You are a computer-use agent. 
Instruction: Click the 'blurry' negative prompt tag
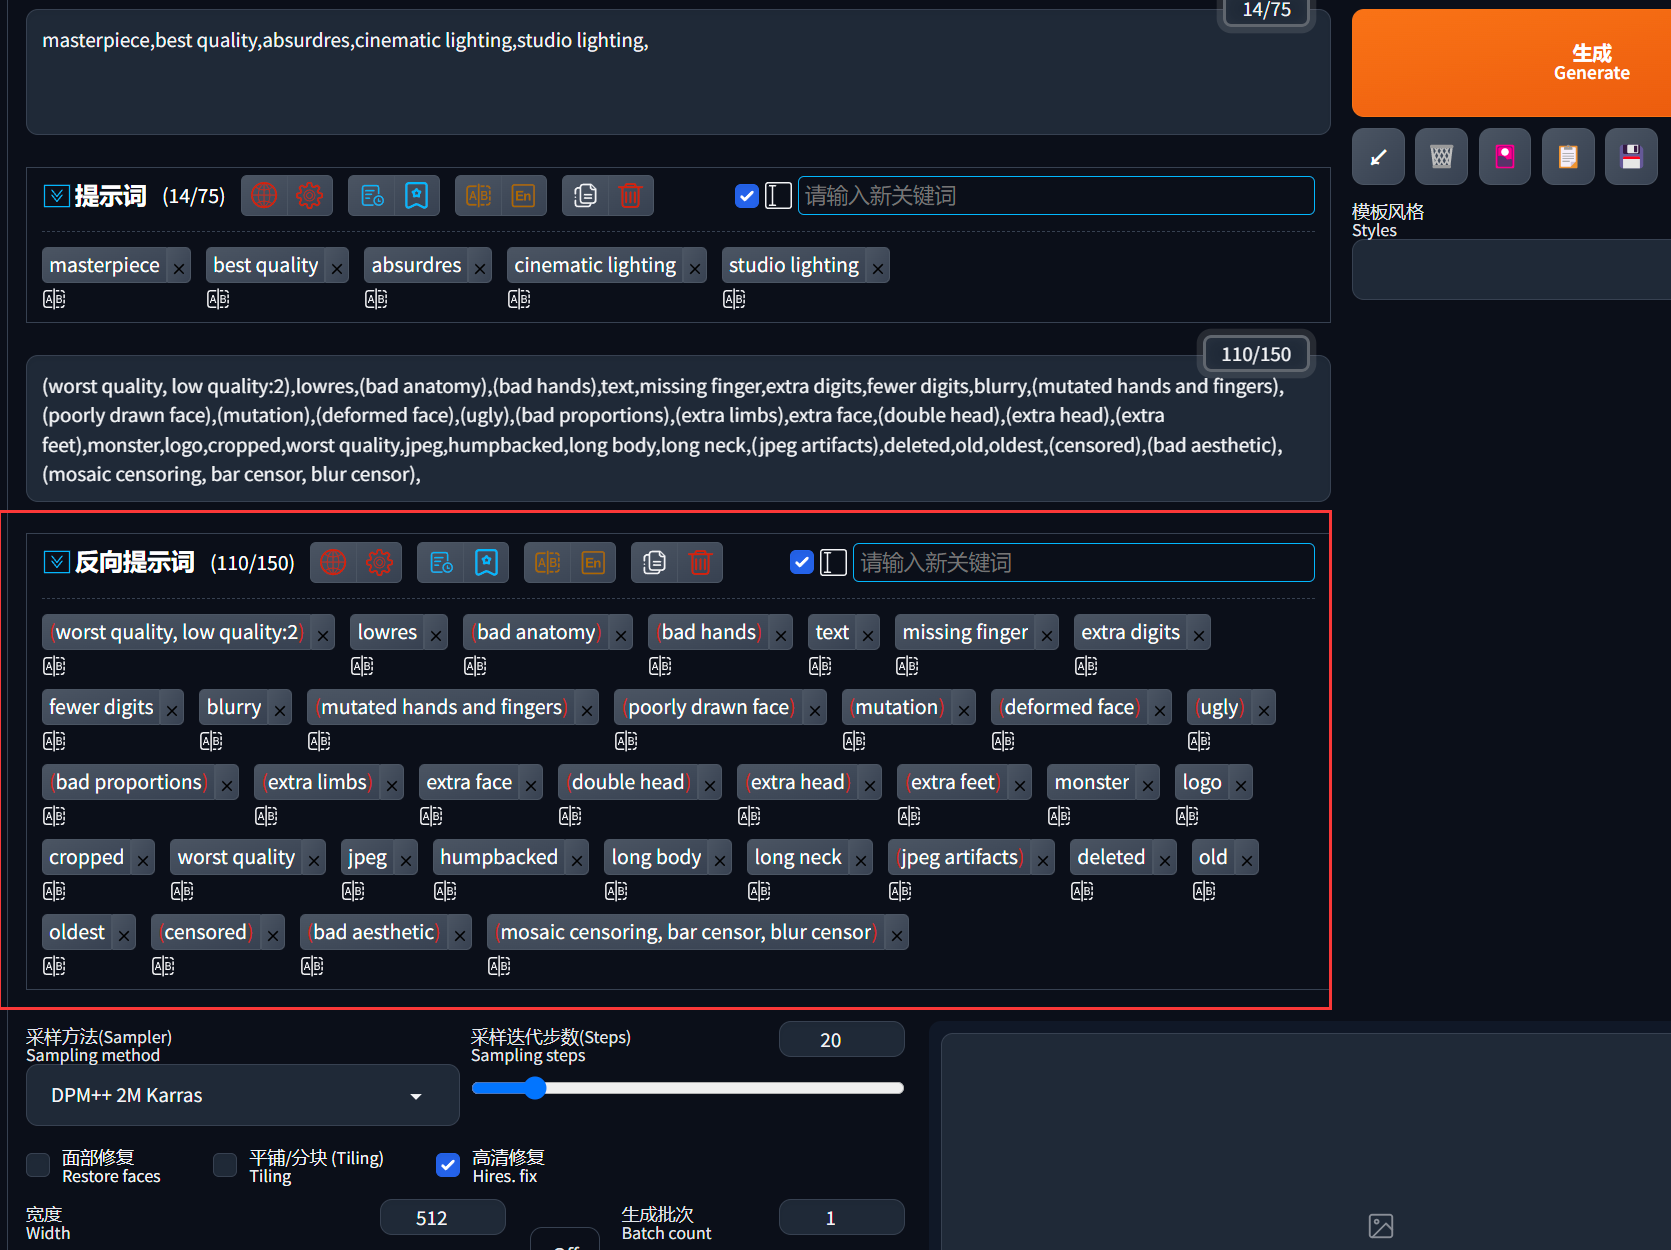click(233, 707)
